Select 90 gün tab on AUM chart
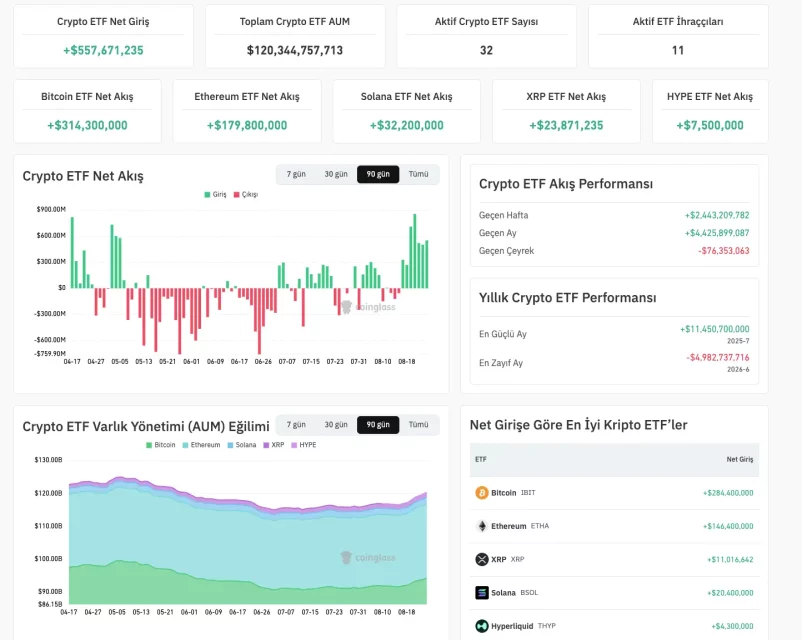The image size is (802, 640). pyautogui.click(x=378, y=425)
